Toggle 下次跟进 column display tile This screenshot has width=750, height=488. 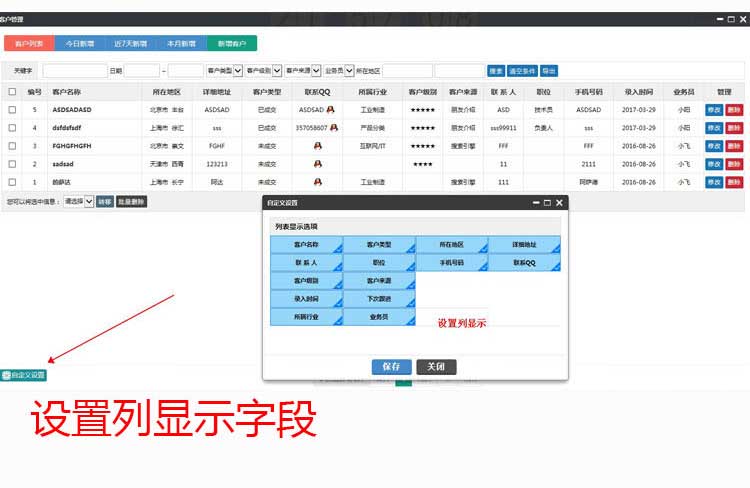pos(379,299)
